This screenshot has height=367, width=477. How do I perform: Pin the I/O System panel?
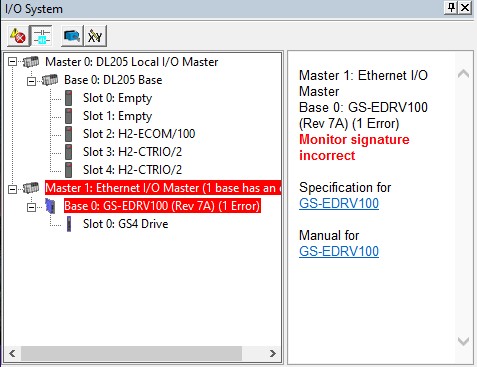coord(451,7)
